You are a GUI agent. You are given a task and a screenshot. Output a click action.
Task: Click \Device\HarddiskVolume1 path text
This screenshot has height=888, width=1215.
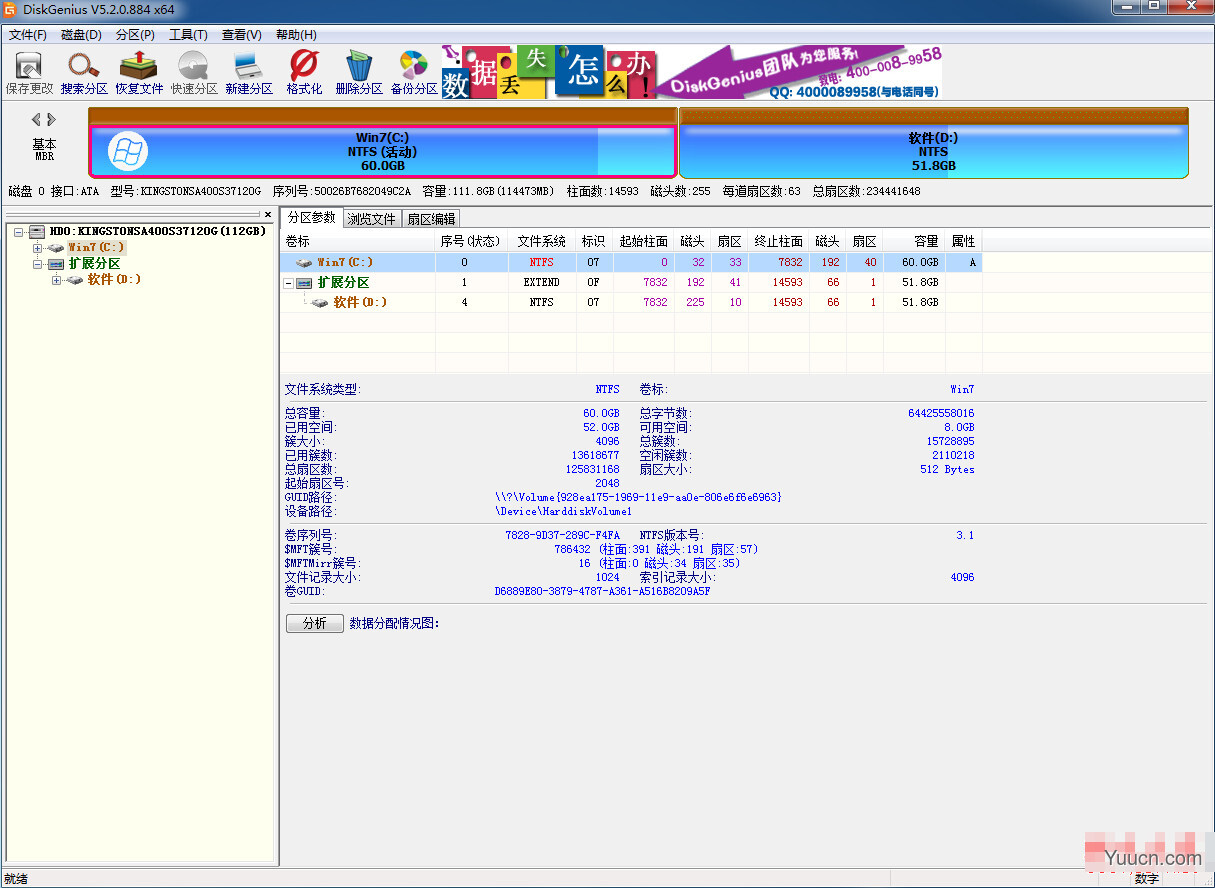(x=564, y=511)
